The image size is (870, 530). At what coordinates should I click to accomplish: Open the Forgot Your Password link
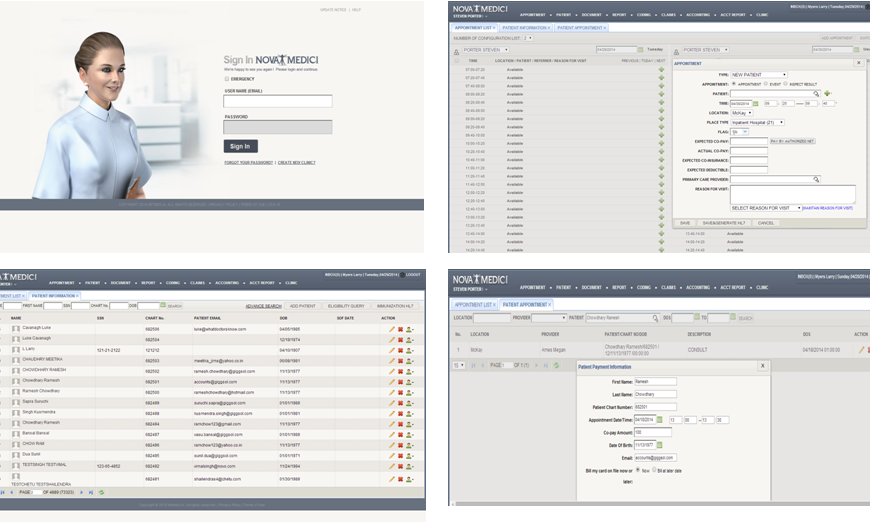[x=248, y=162]
